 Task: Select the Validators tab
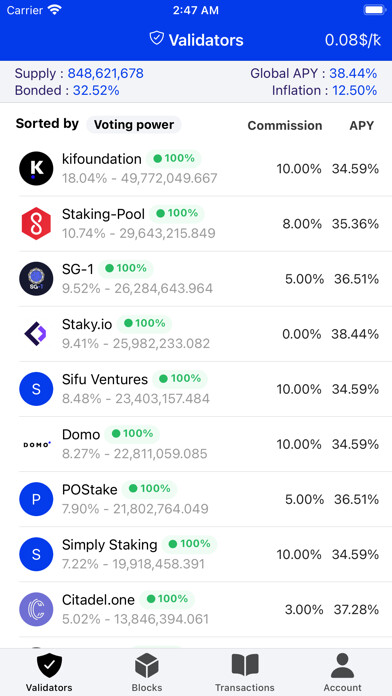click(x=49, y=672)
